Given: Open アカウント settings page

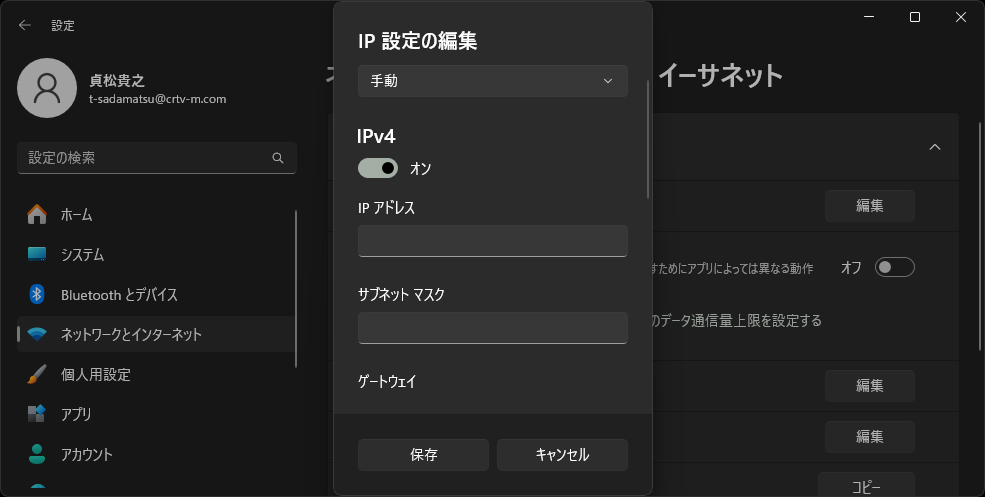Looking at the screenshot, I should coord(155,454).
